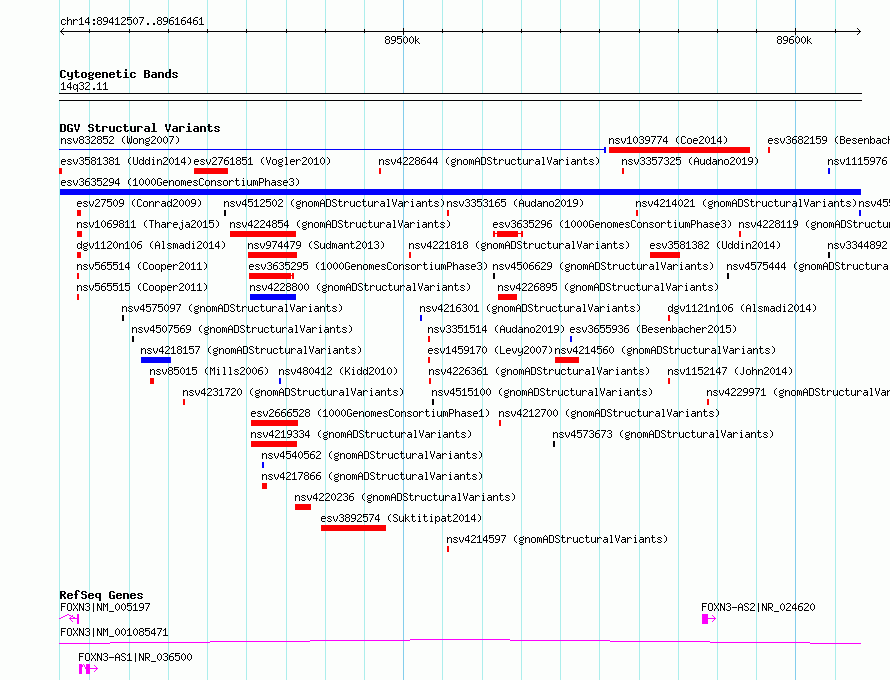The image size is (890, 680).
Task: Open esv3635295 1000Genomes variant label
Action: [x=368, y=266]
